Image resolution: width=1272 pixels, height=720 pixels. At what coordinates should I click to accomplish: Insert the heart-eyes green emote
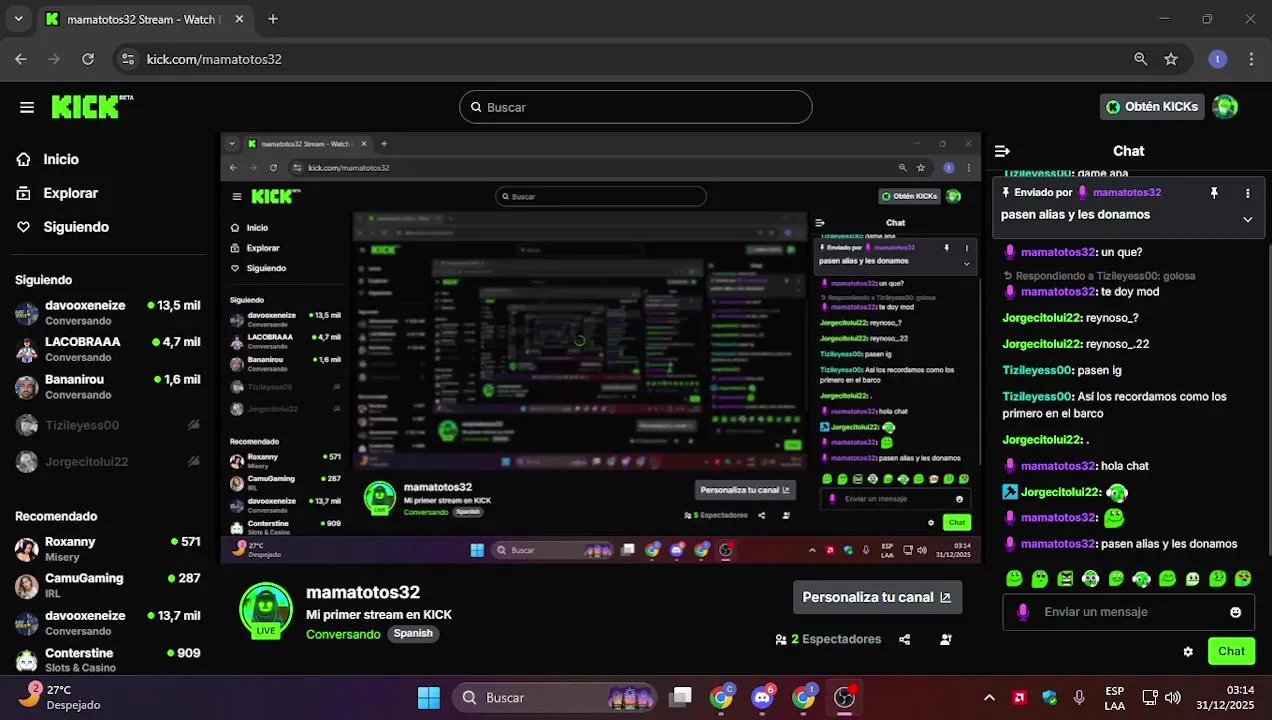[1243, 578]
